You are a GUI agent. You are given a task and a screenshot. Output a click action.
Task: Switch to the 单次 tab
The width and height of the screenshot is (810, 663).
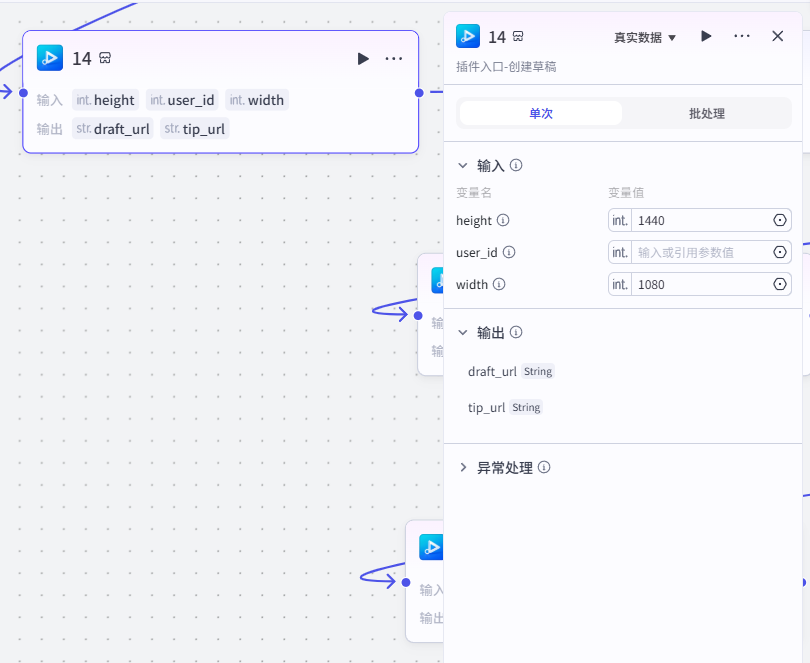click(x=541, y=113)
